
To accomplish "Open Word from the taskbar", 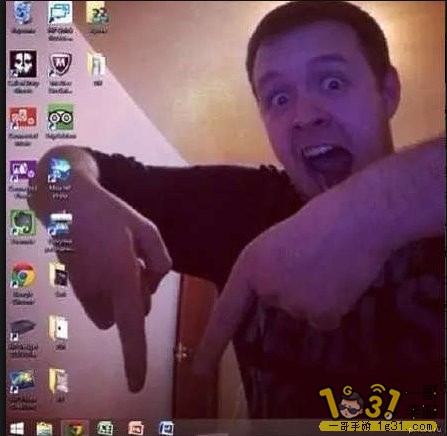I will 166,428.
